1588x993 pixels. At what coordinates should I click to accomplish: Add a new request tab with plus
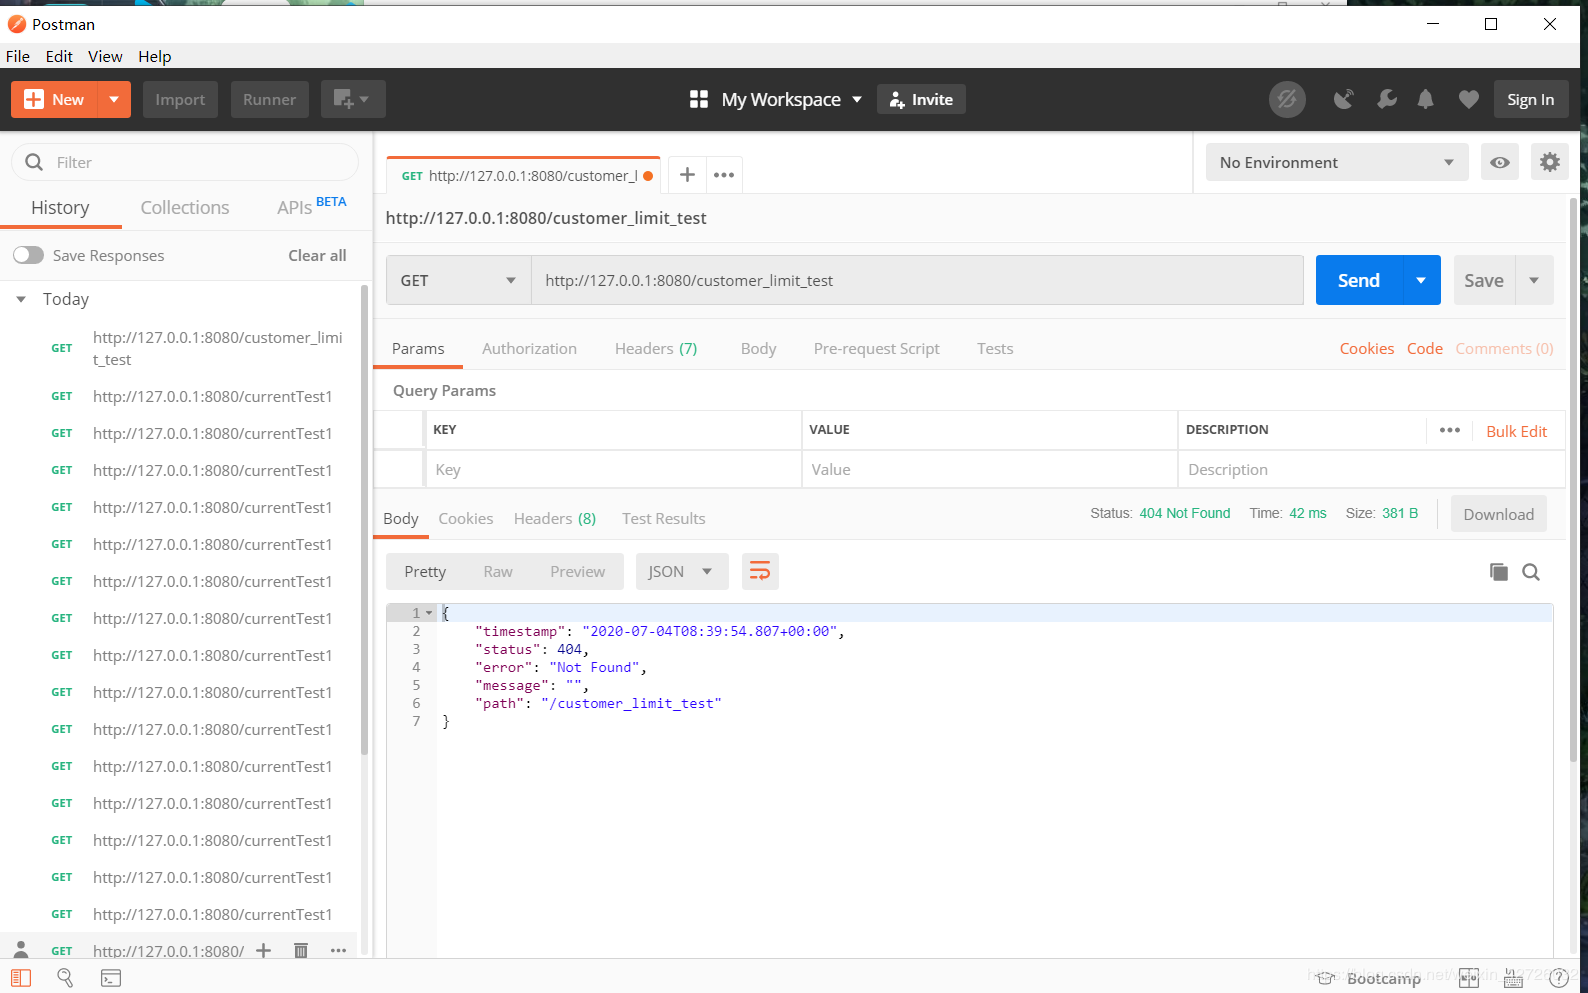coord(687,175)
